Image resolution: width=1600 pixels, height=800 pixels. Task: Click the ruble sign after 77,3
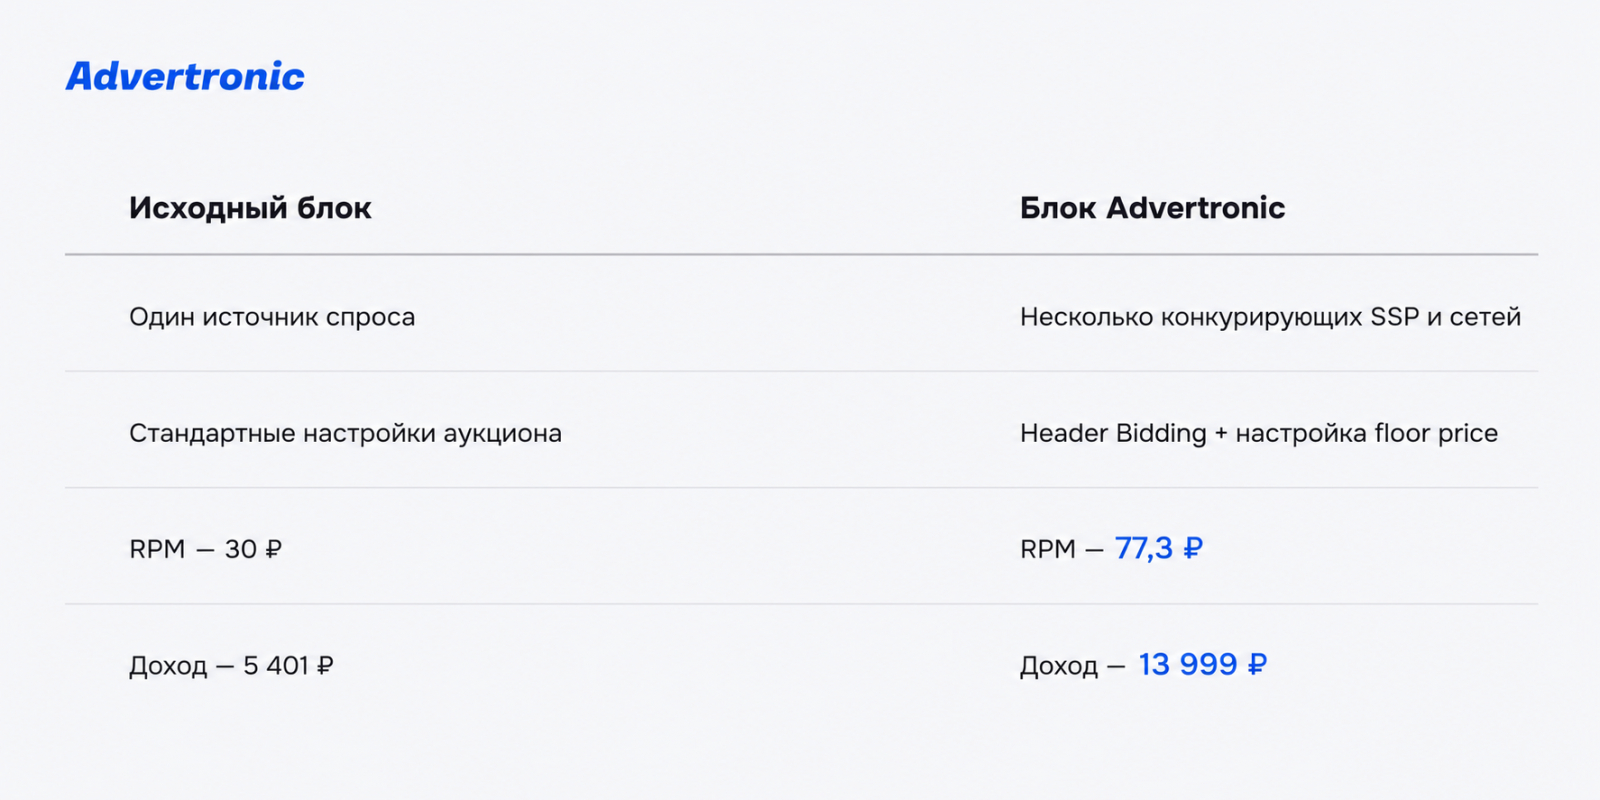tap(1193, 548)
